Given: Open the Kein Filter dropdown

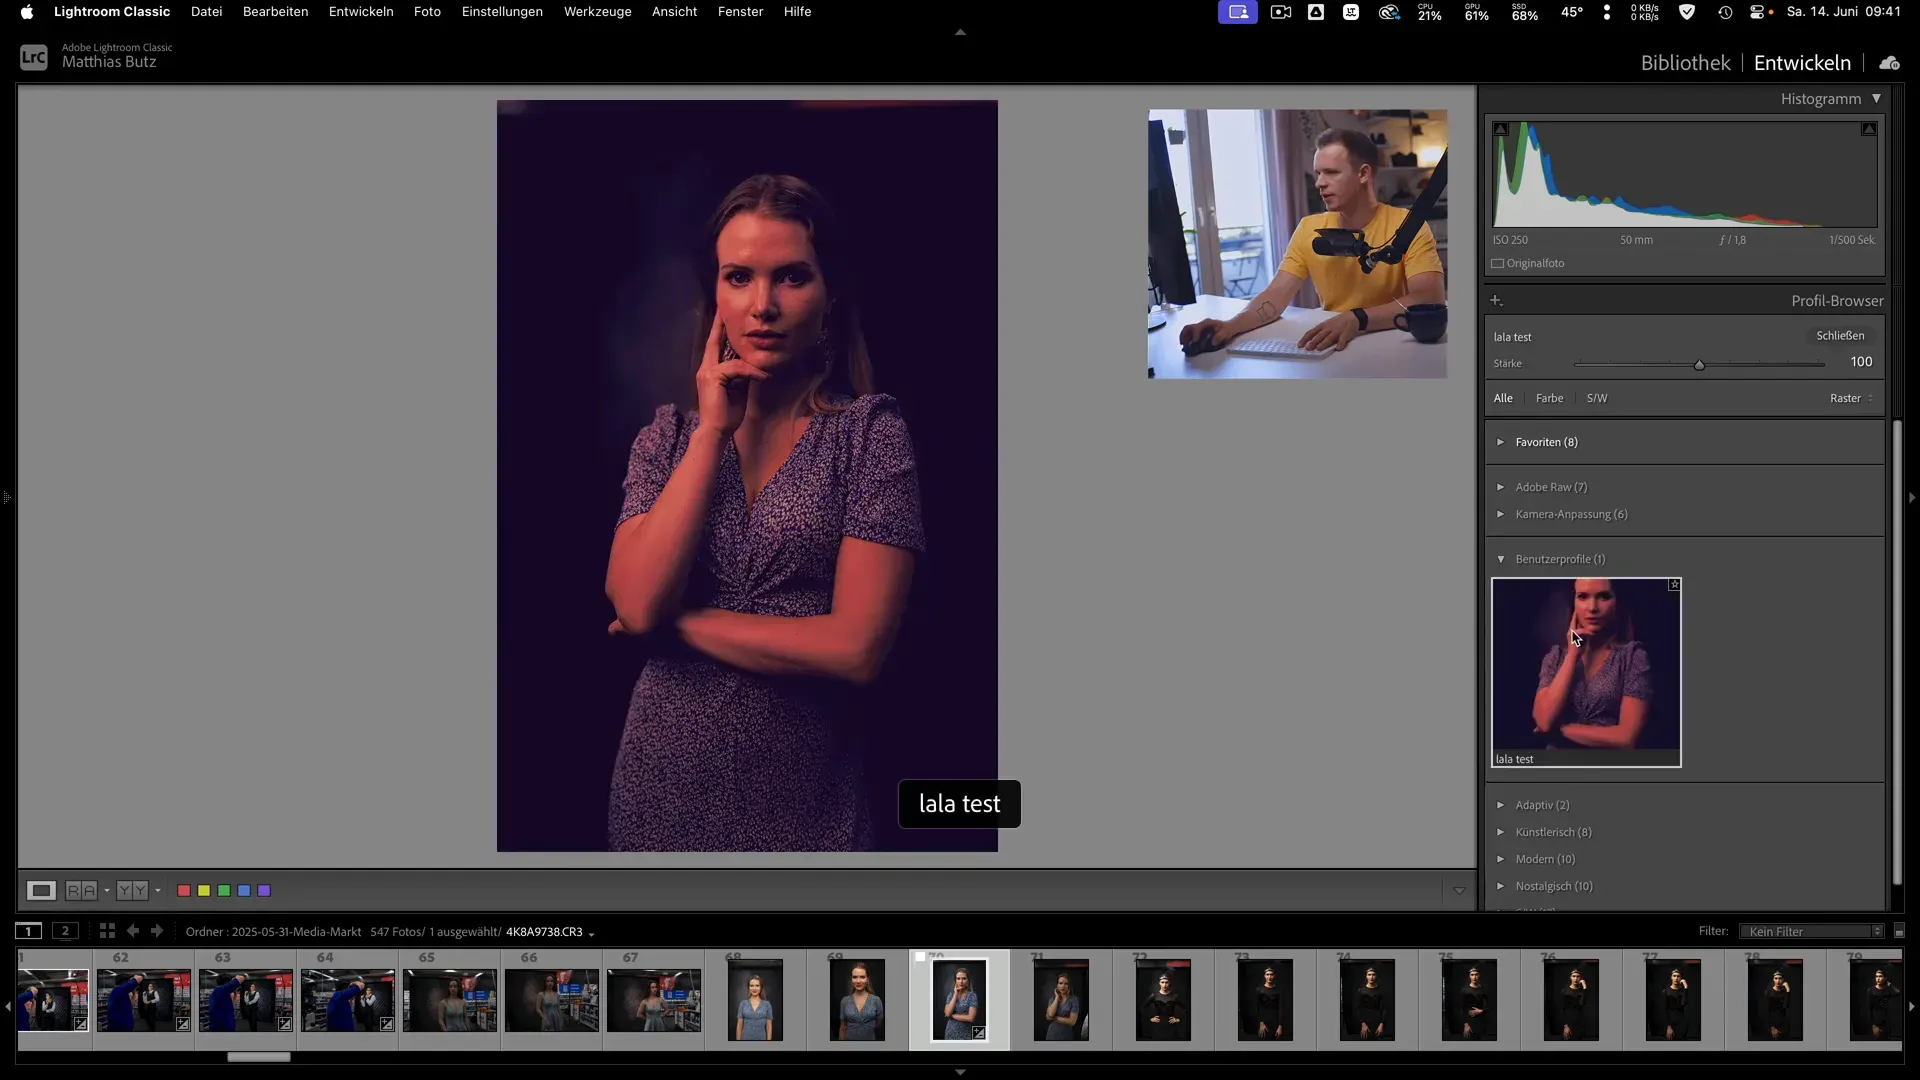Looking at the screenshot, I should tap(1810, 930).
